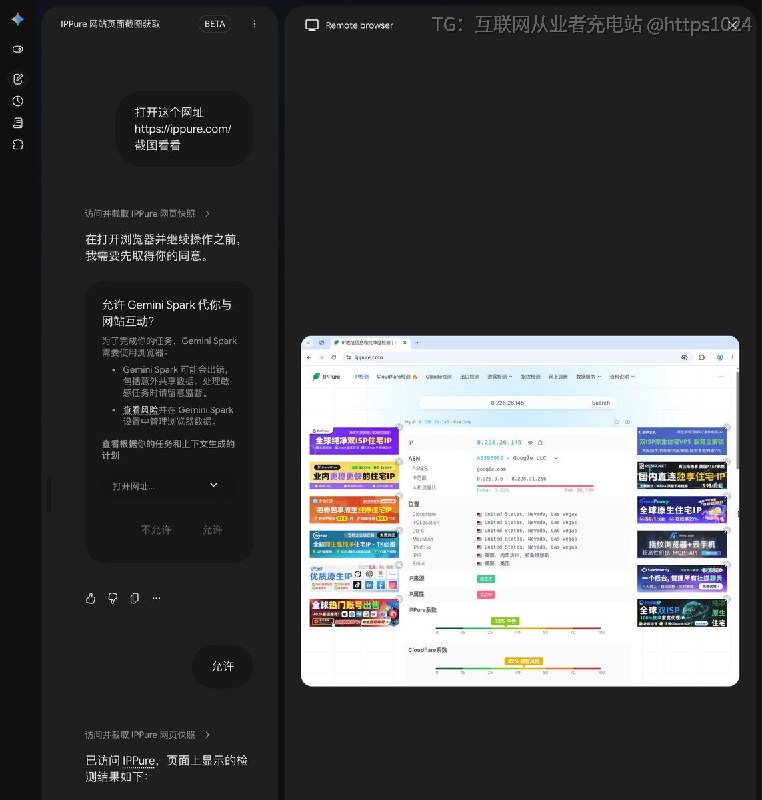
Task: Open the IPPure link in the reply
Action: coord(139,761)
